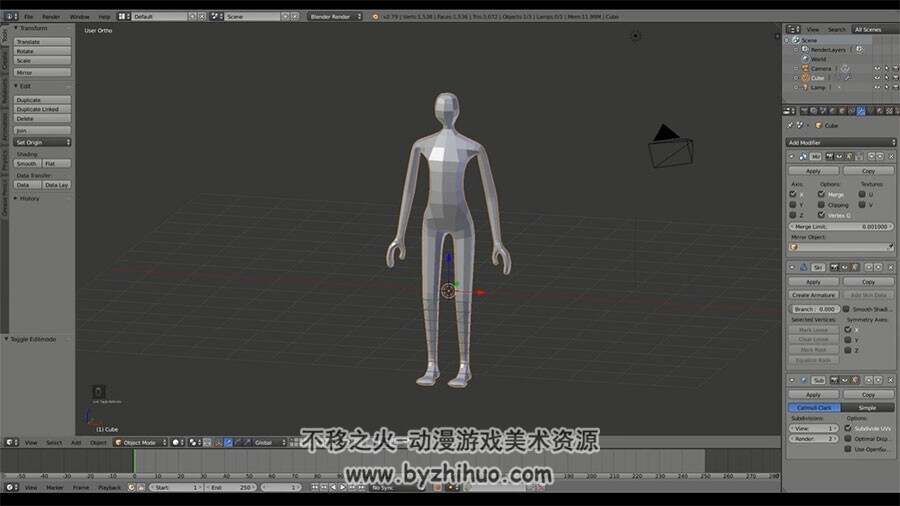This screenshot has height=506, width=900.
Task: Click the Branch smoothing value field
Action: pos(814,309)
